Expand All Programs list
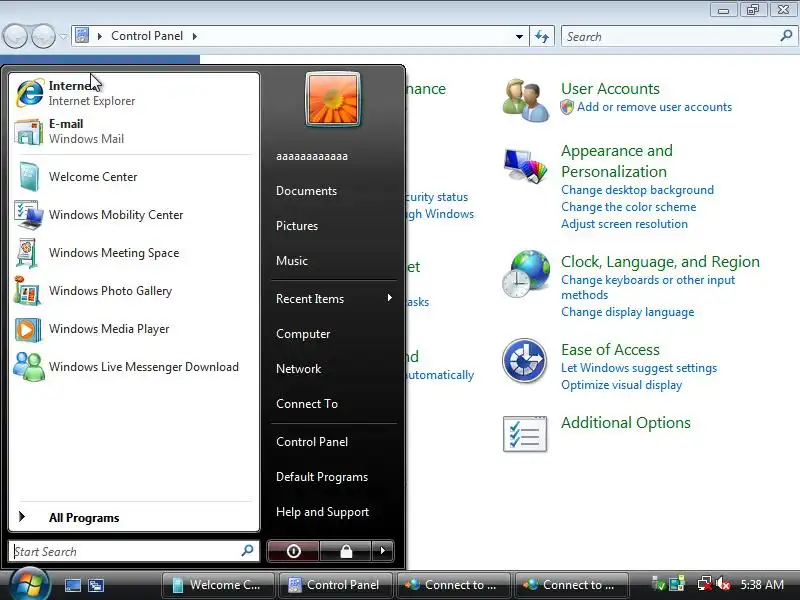Viewport: 800px width, 600px height. coord(134,517)
